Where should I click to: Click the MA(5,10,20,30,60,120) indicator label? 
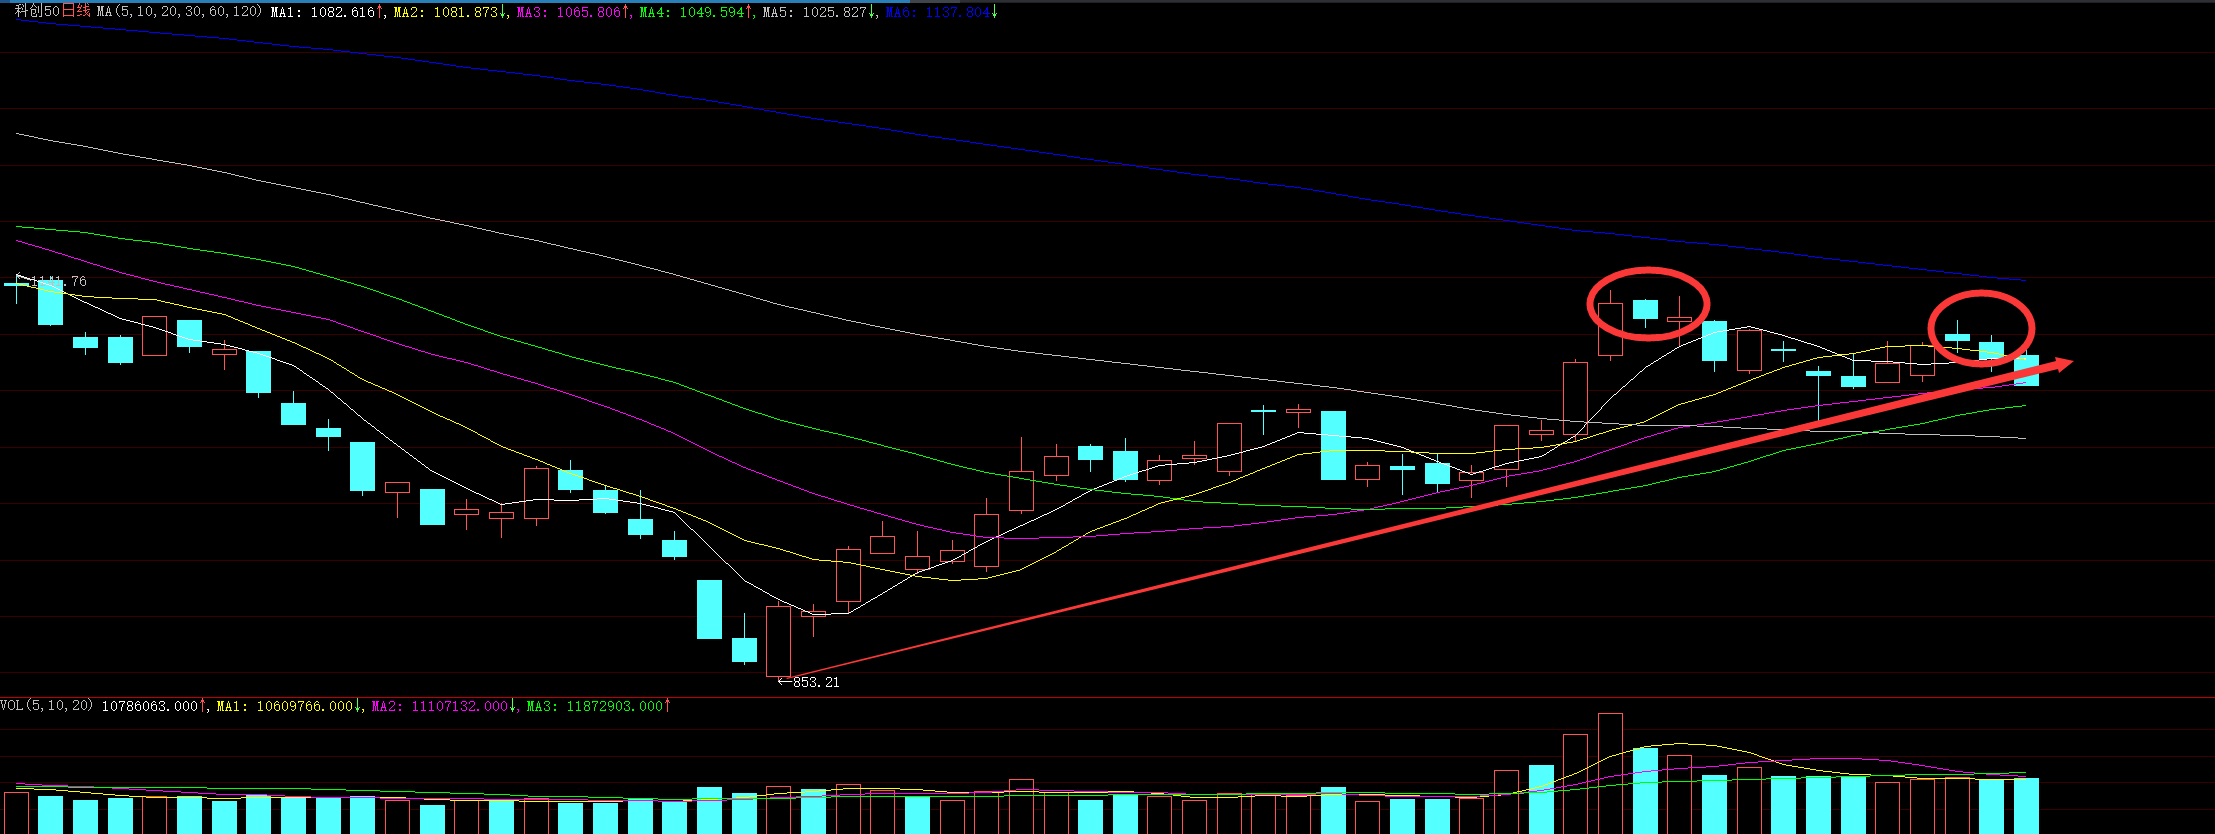click(x=179, y=11)
